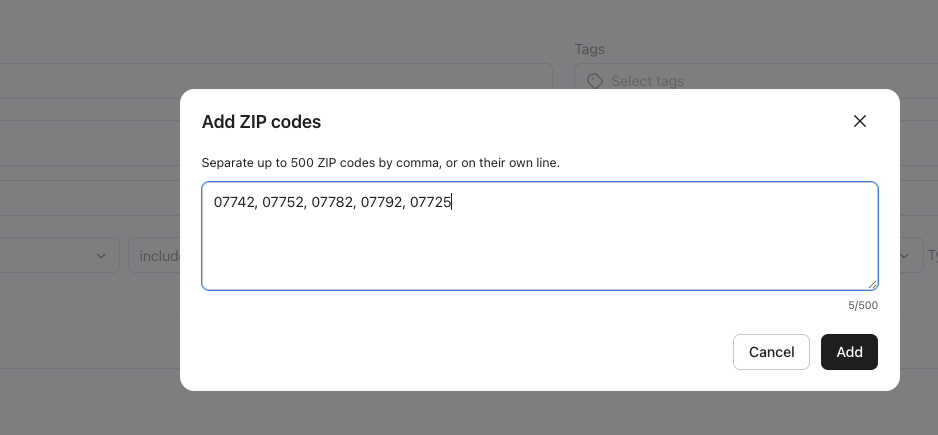Grab the ZIP codes textarea resize handle
The image size is (938, 435).
(x=873, y=285)
